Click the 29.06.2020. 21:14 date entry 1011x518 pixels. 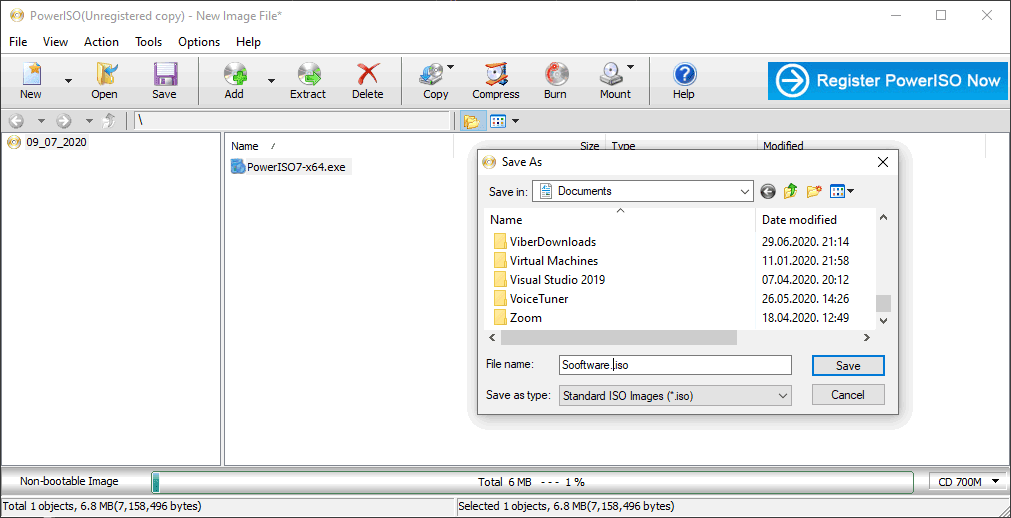coord(805,242)
